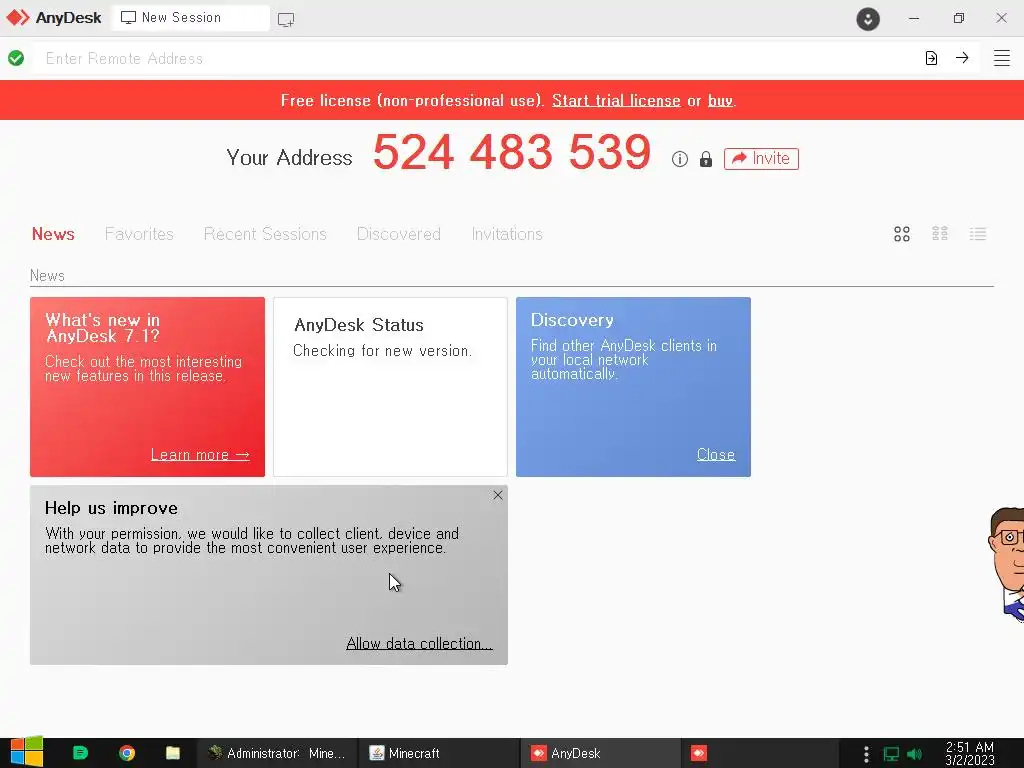Switch to Administrator Minecraft taskbar window
The width and height of the screenshot is (1024, 768).
277,753
